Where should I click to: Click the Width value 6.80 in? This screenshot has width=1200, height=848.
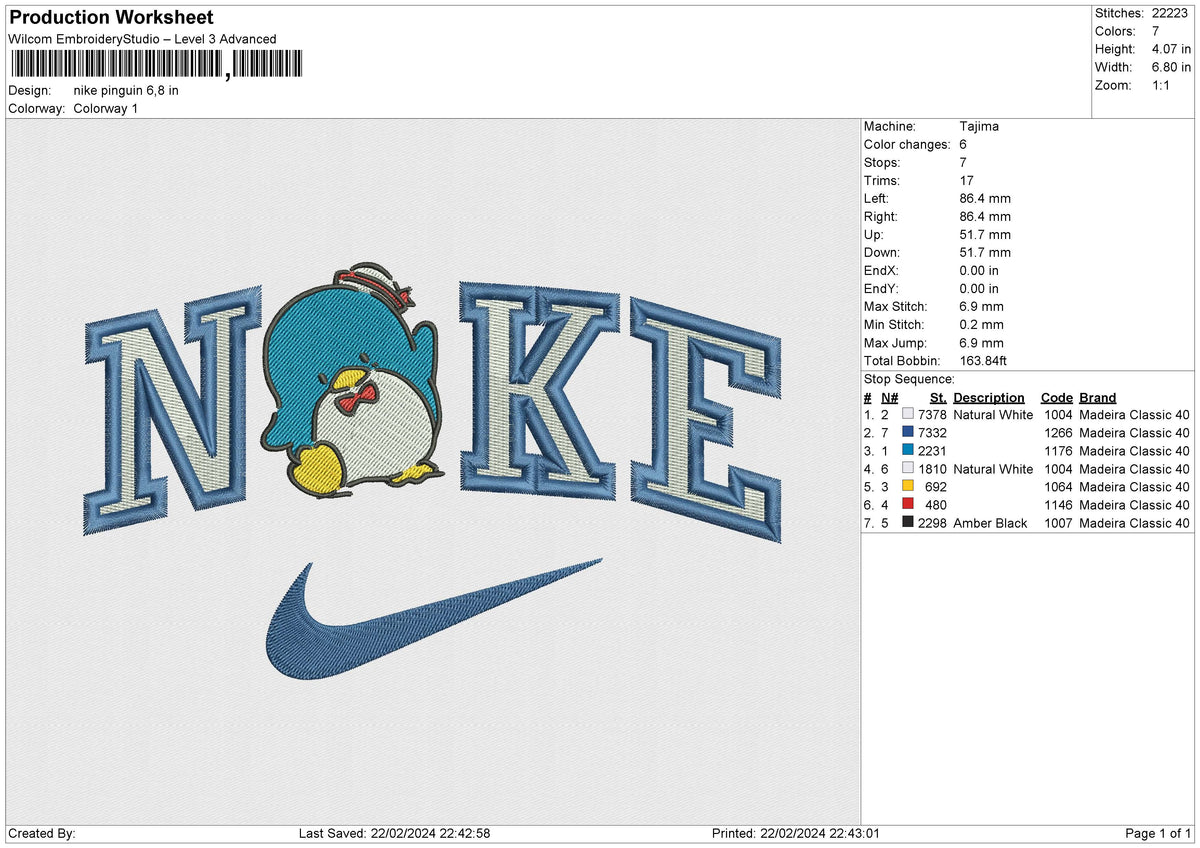coord(1170,67)
